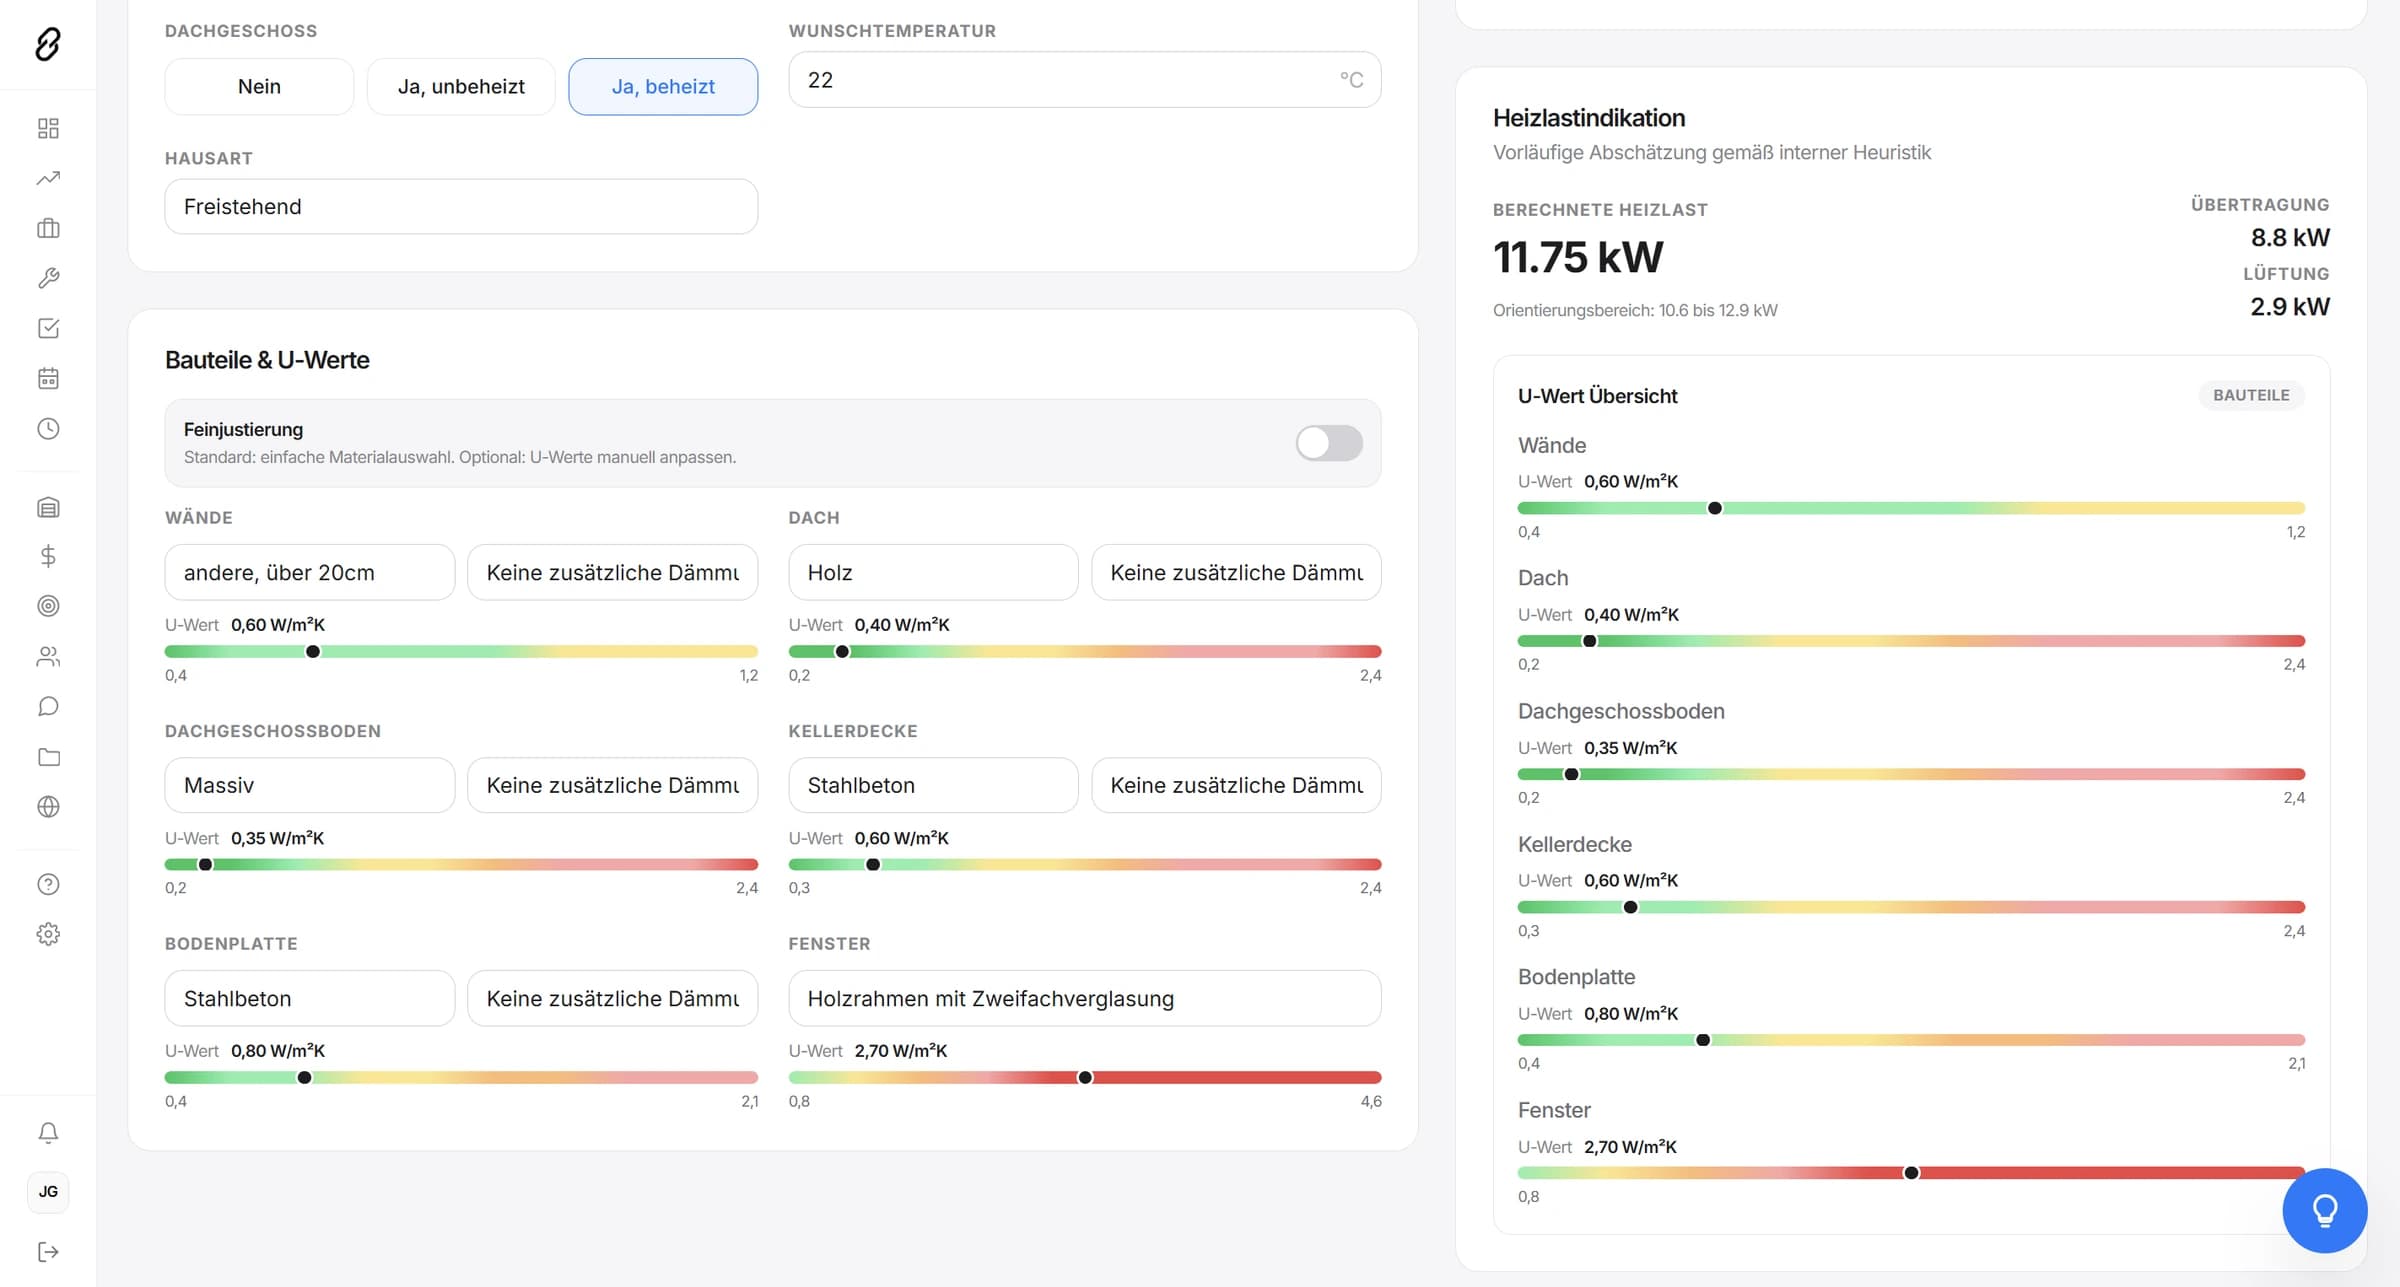
Task: Click the Kellerdecke U-Wert slider handle
Action: (x=873, y=864)
